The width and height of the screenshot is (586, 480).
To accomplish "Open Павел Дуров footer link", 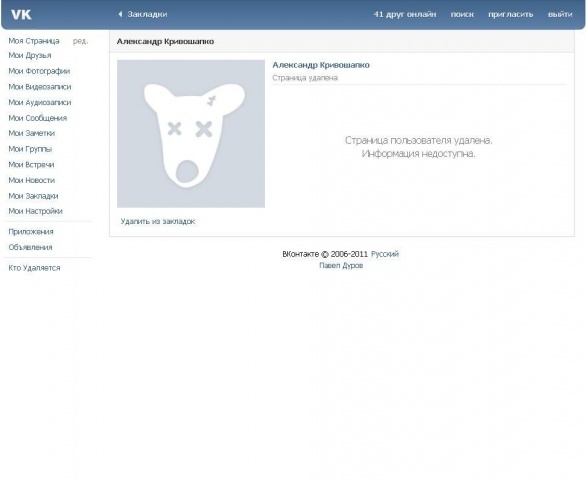I will click(341, 265).
